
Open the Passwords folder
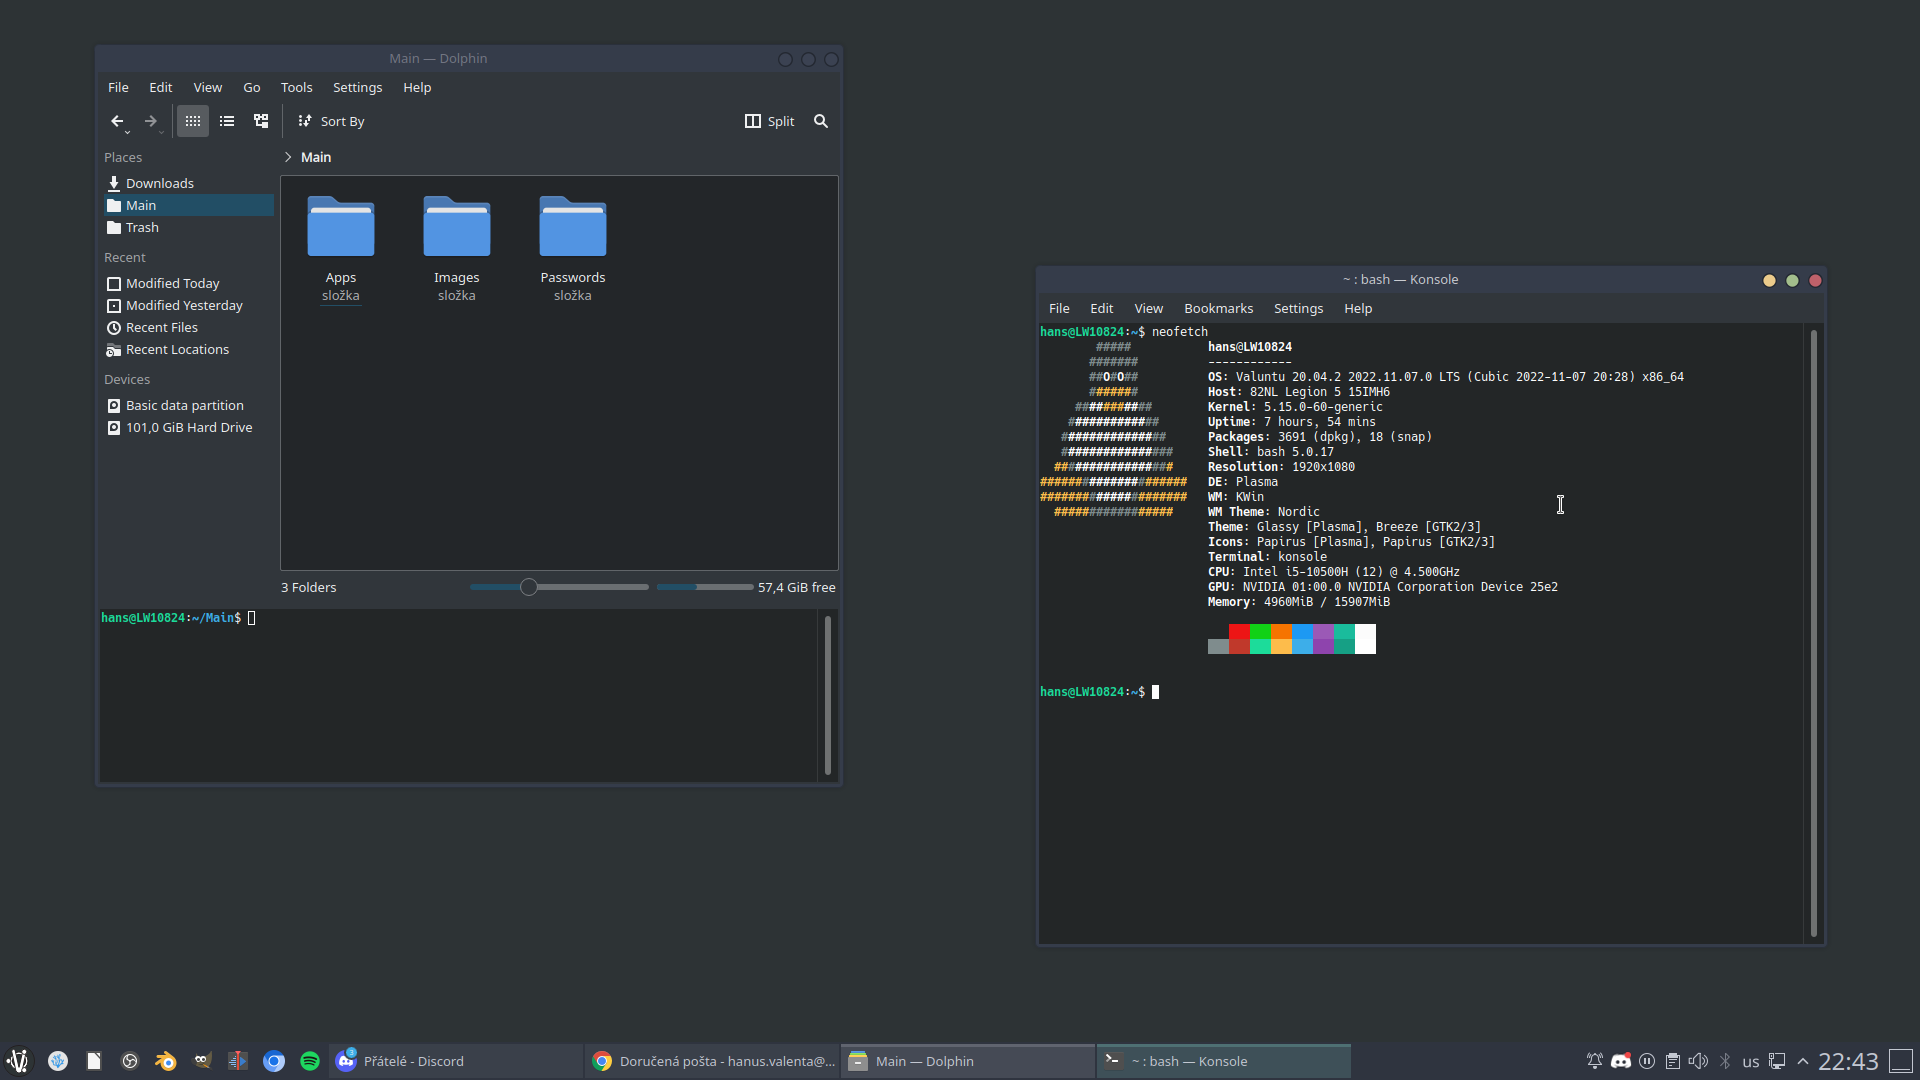572,230
